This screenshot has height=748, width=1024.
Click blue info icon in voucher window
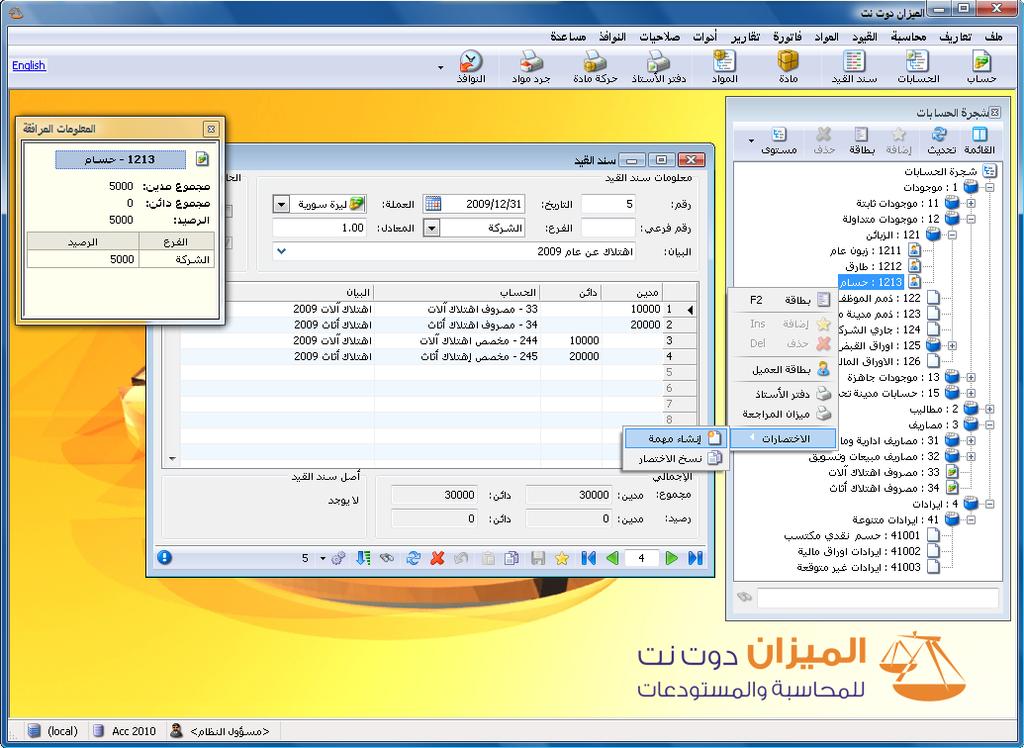pyautogui.click(x=165, y=557)
